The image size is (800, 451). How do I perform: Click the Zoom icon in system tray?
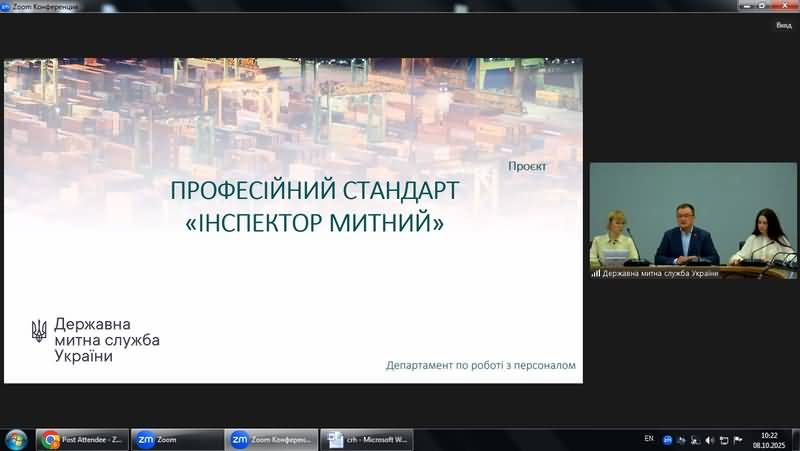667,439
